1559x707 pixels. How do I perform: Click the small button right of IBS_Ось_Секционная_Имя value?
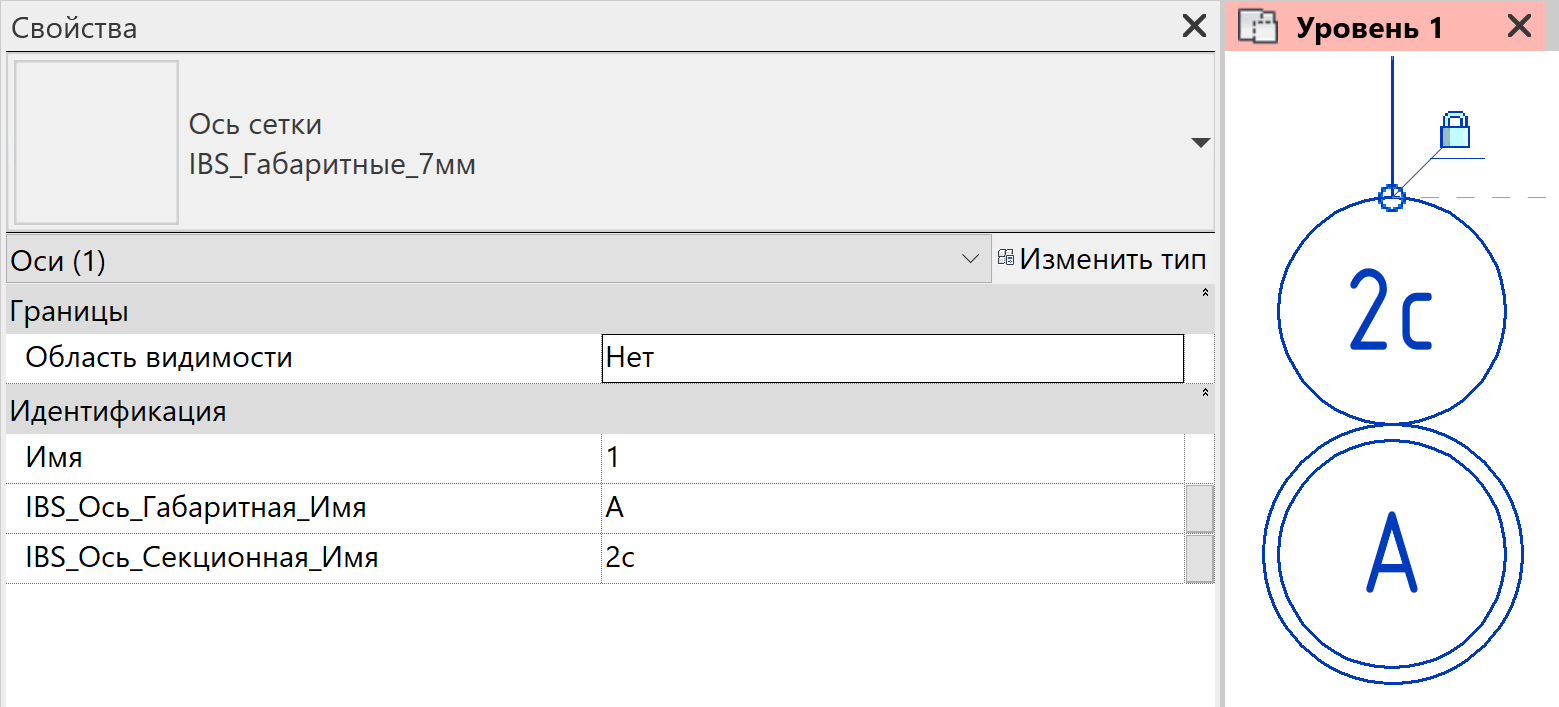tap(1199, 558)
